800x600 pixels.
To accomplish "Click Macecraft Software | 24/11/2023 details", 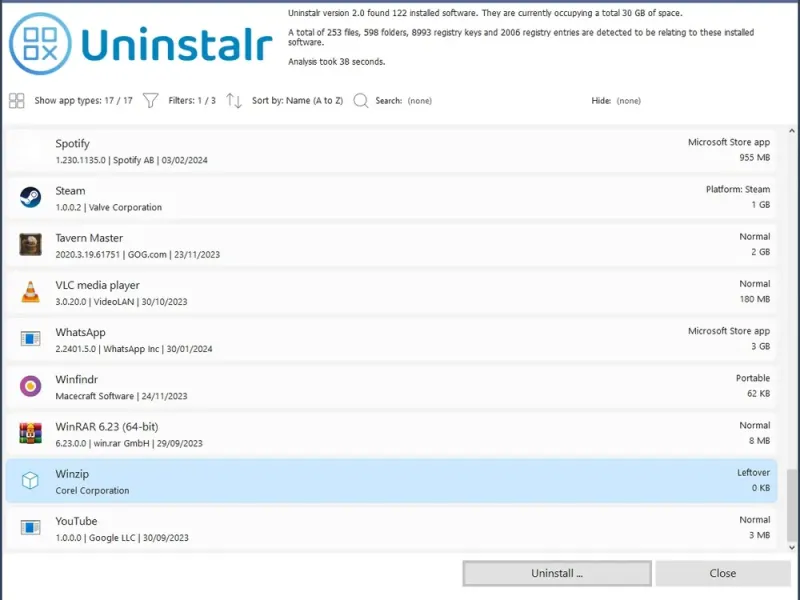I will [121, 396].
